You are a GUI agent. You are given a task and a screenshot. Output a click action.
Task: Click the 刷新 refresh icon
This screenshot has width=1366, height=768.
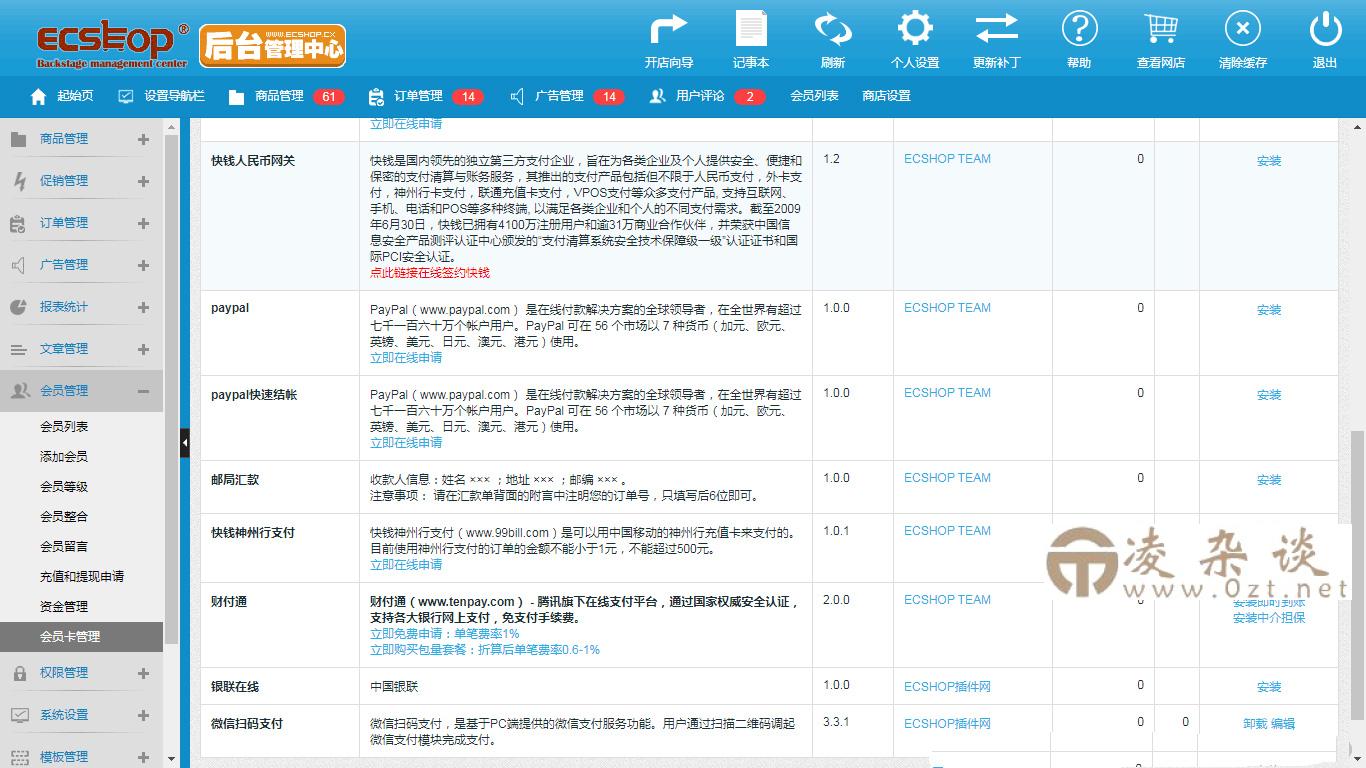[832, 29]
